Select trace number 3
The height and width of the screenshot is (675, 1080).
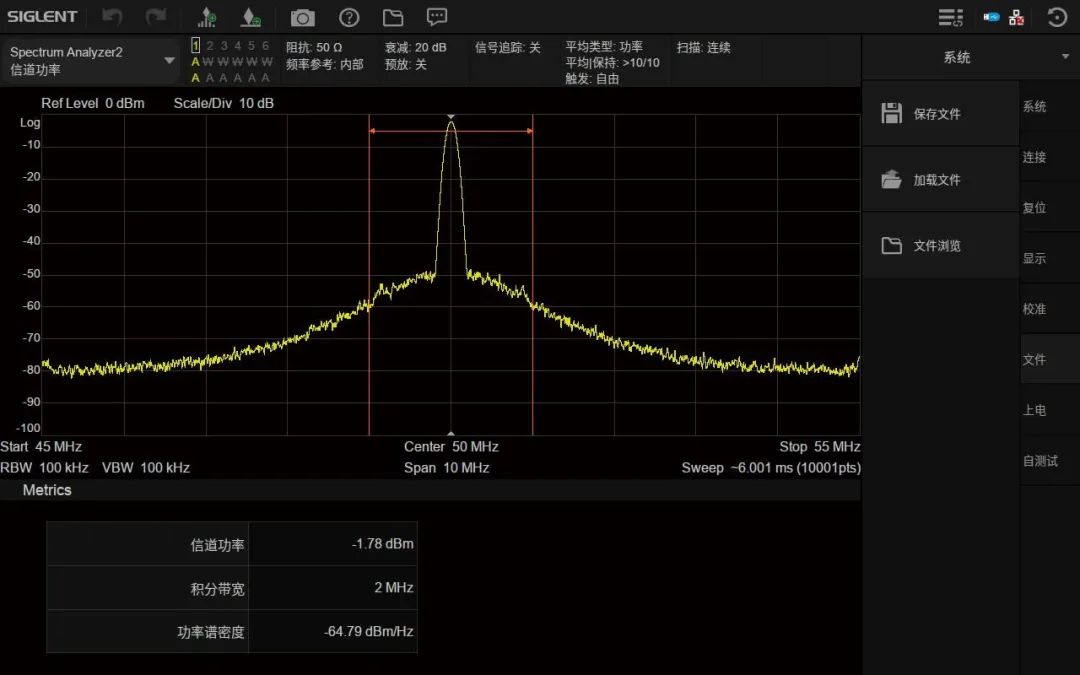point(224,45)
